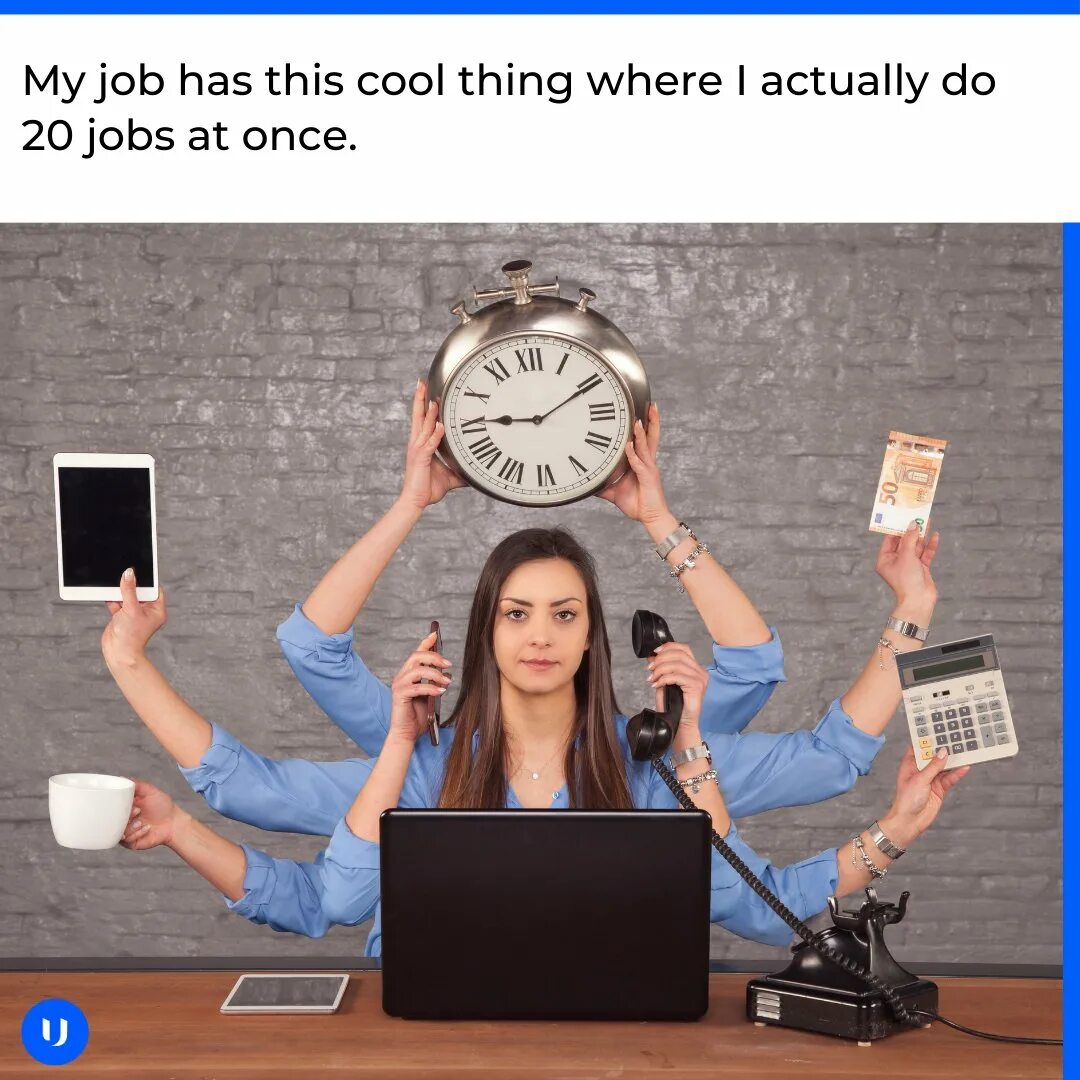Click the stopwatch crown at top
1080x1080 pixels.
point(517,282)
